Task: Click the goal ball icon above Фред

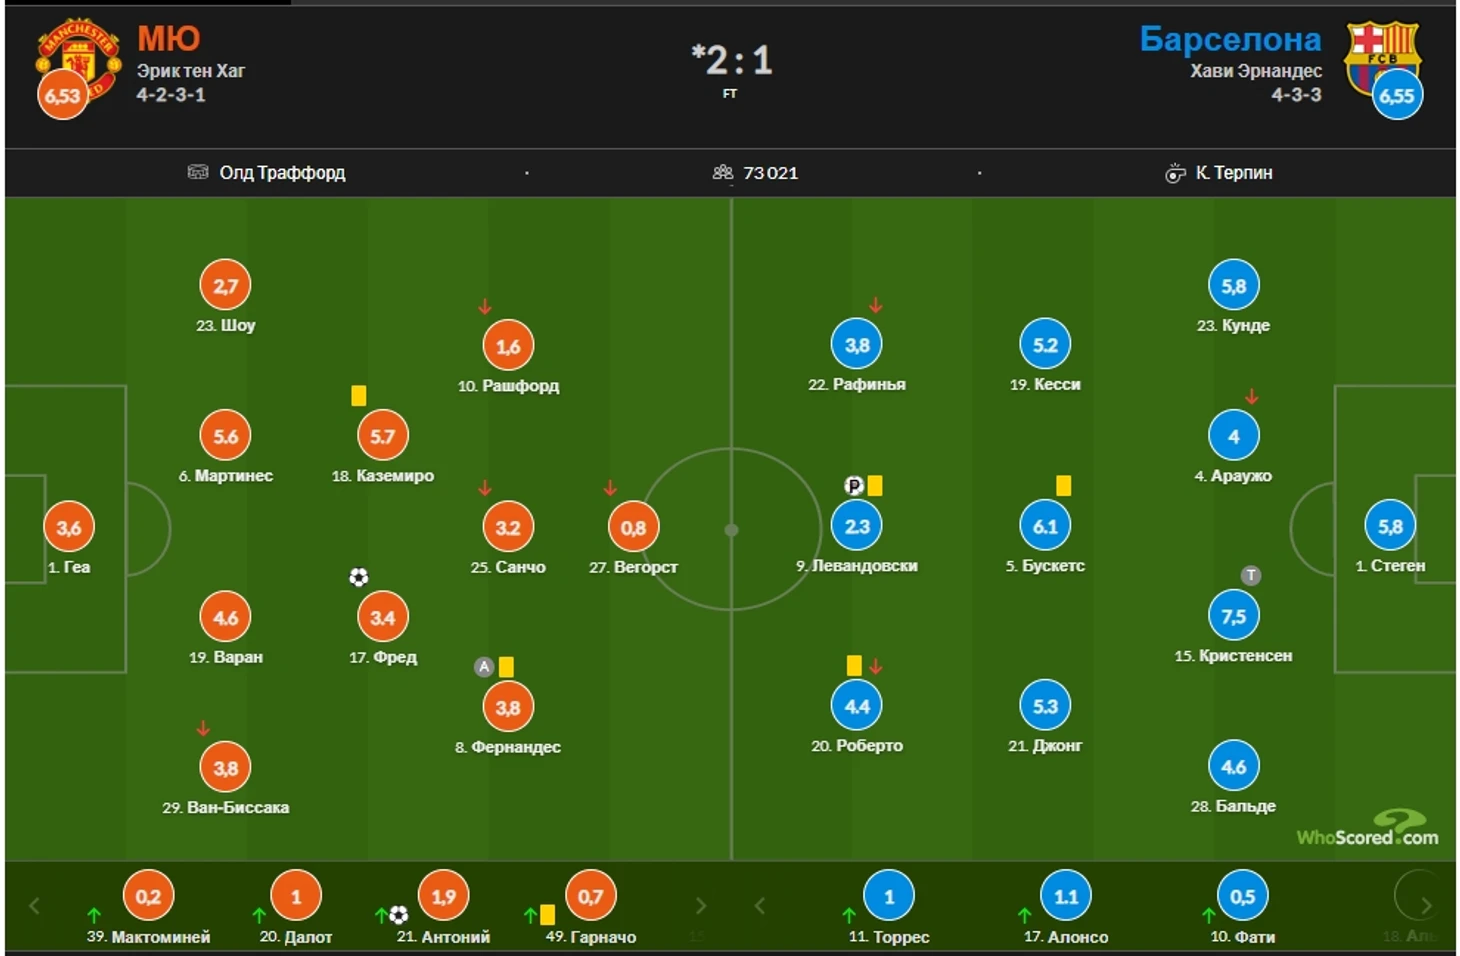Action: coord(359,577)
